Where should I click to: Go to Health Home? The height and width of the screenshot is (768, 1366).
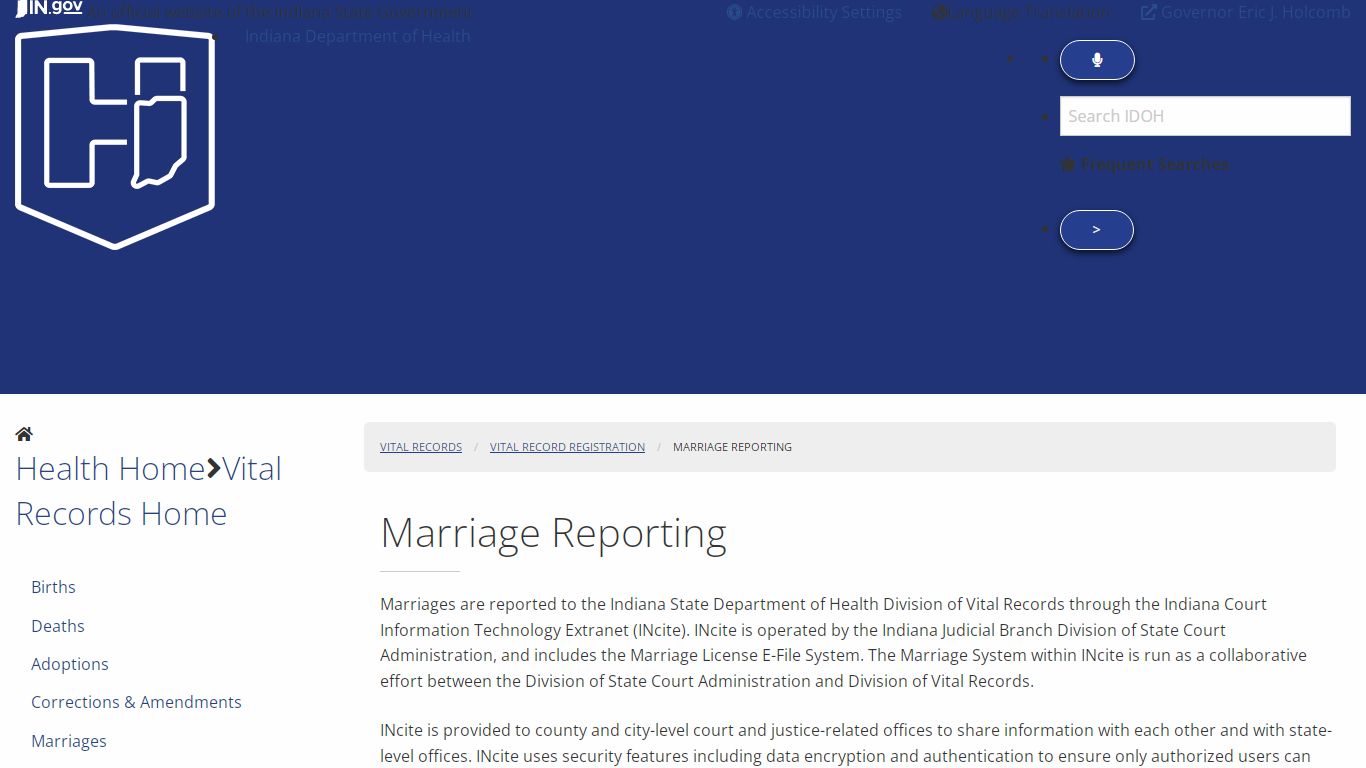point(110,468)
